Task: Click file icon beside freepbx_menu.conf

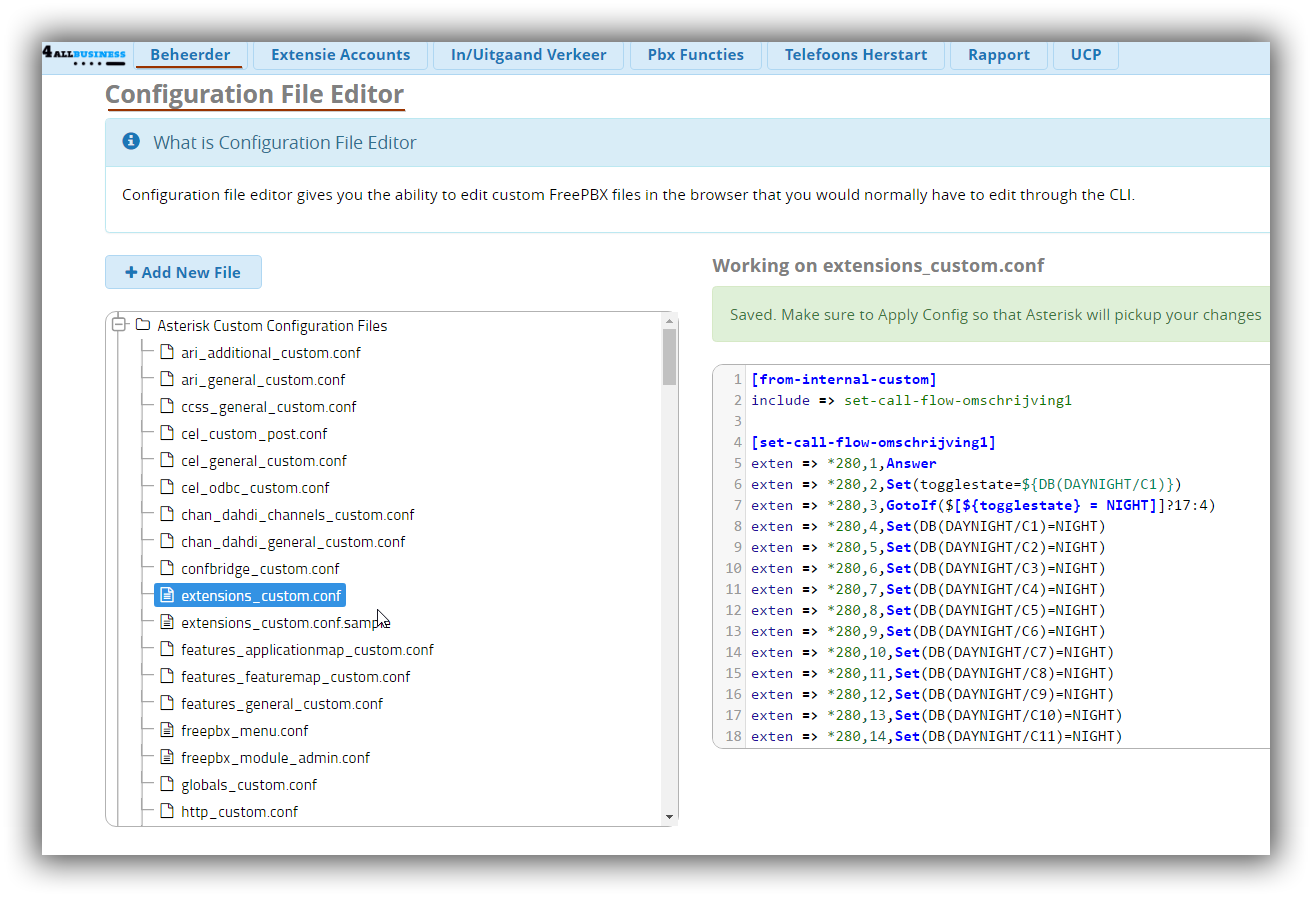Action: 167,730
